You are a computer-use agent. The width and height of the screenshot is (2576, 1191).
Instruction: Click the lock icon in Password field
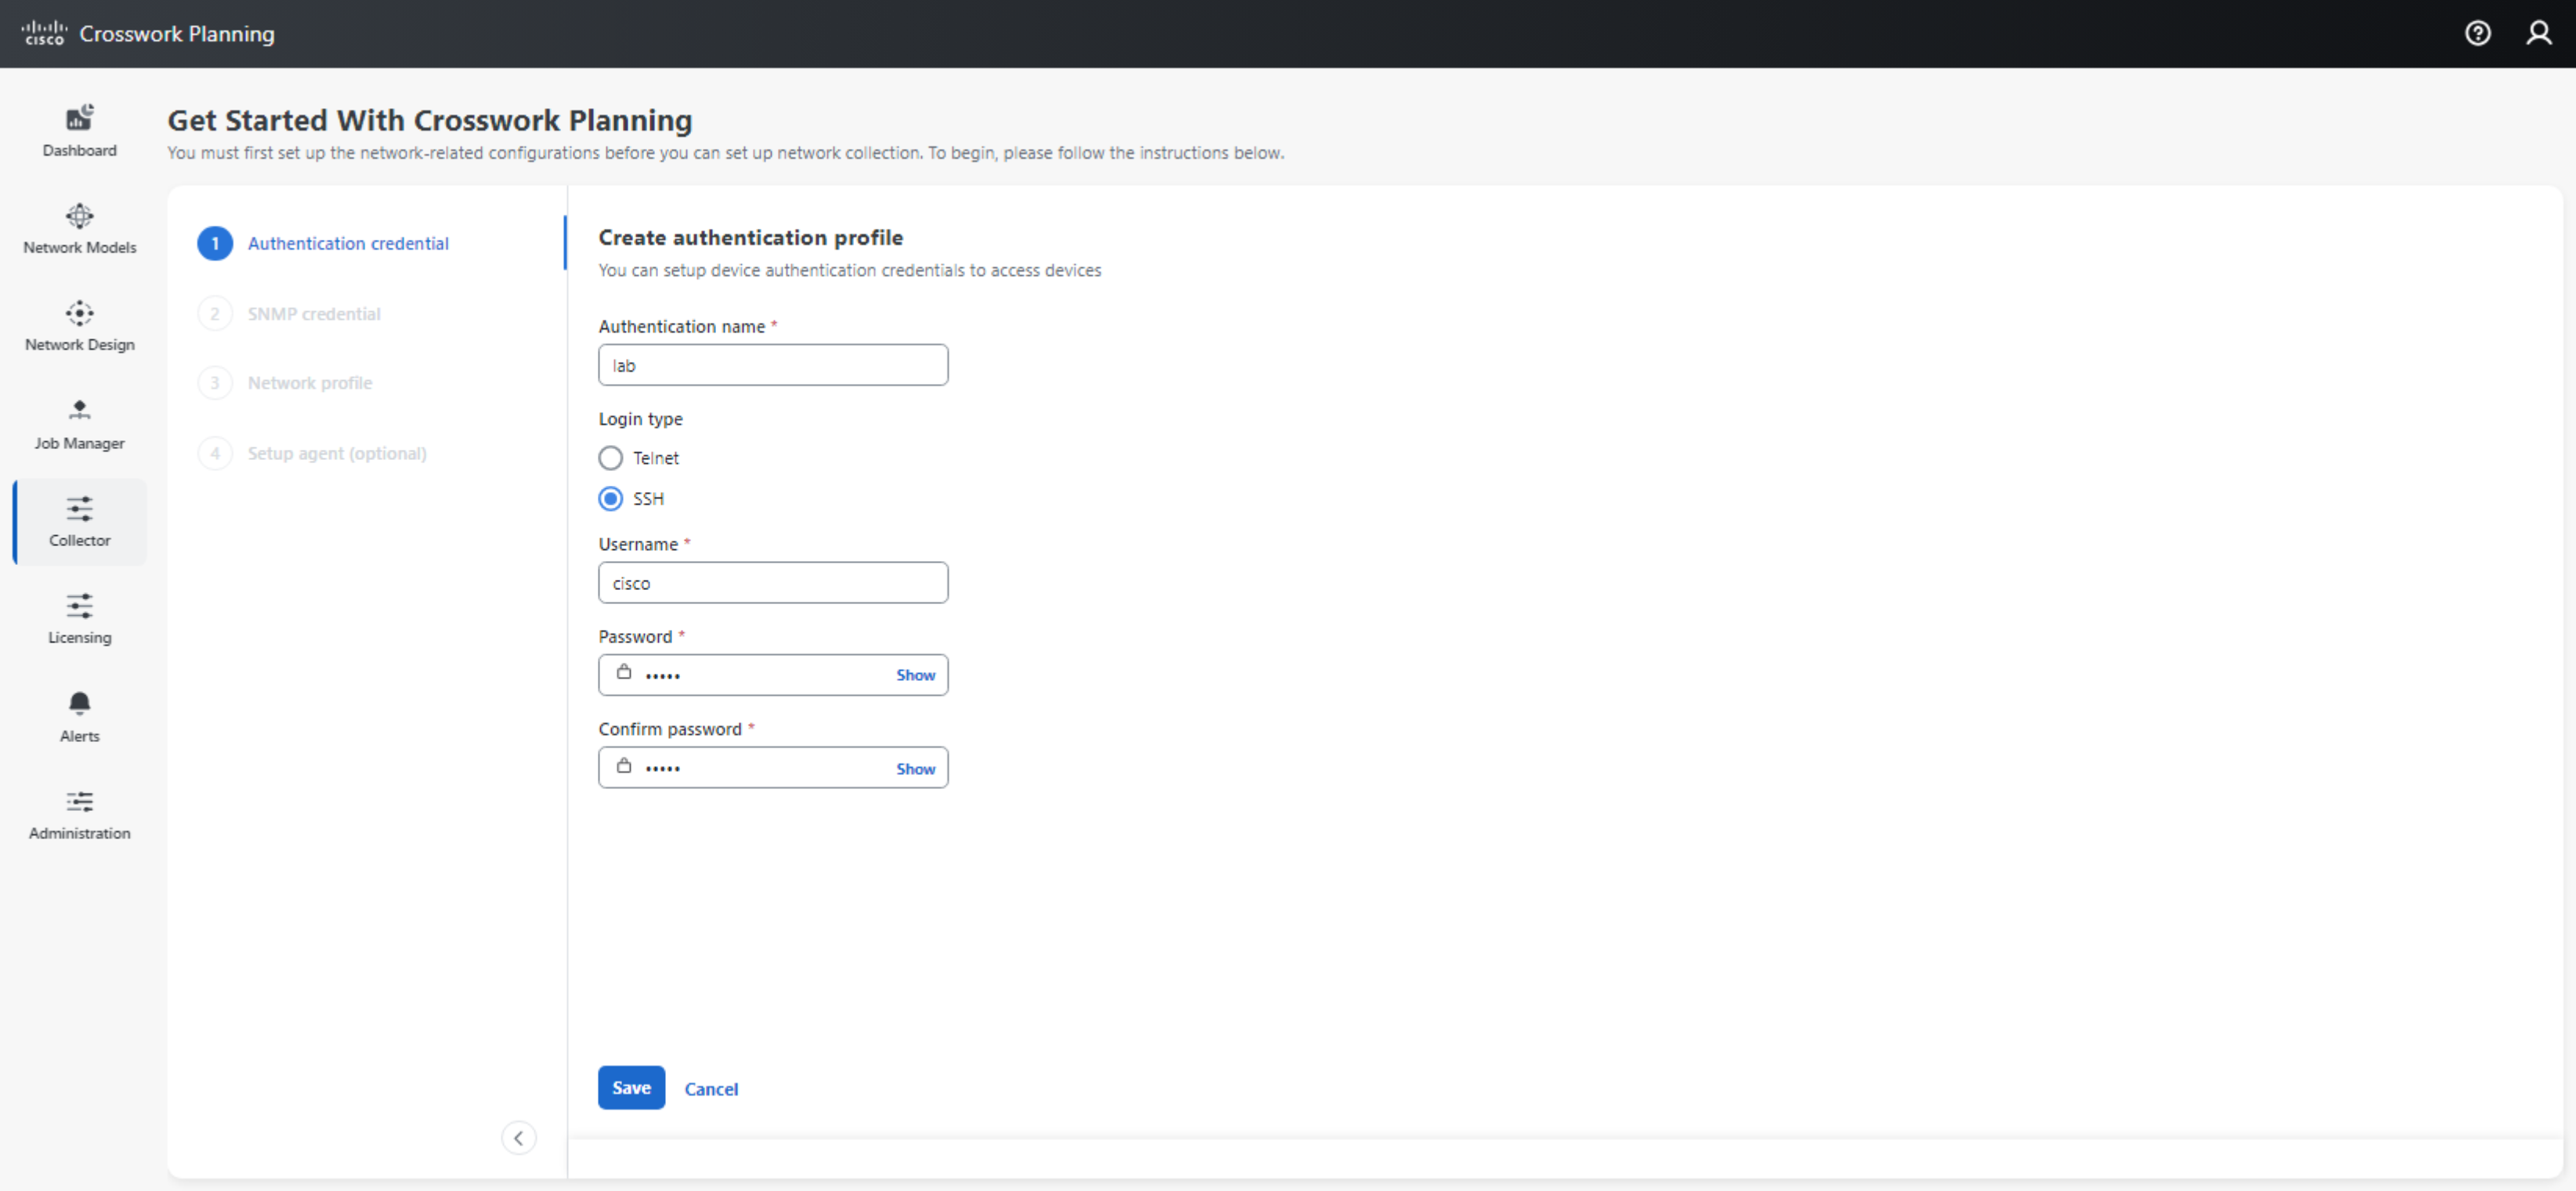(x=624, y=672)
